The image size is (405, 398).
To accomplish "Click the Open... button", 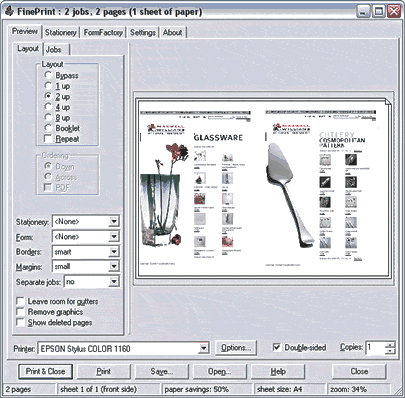I will click(x=220, y=371).
